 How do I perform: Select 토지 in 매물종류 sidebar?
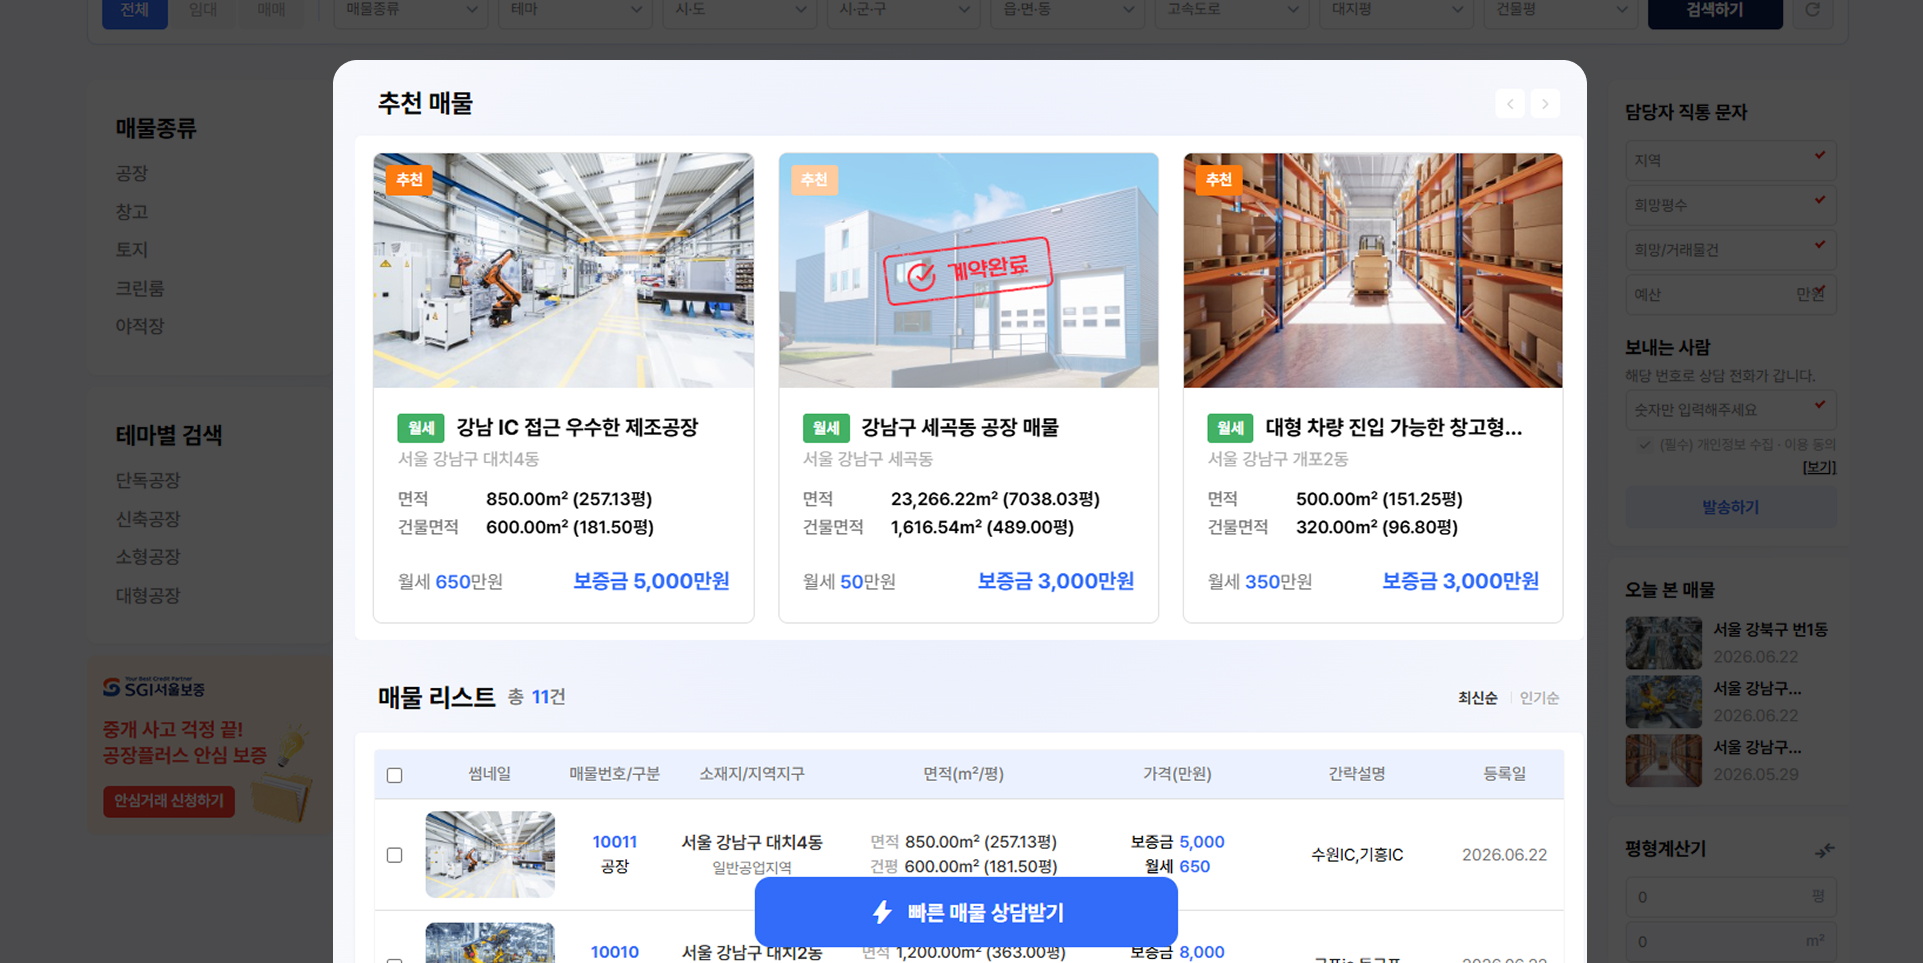(x=132, y=250)
